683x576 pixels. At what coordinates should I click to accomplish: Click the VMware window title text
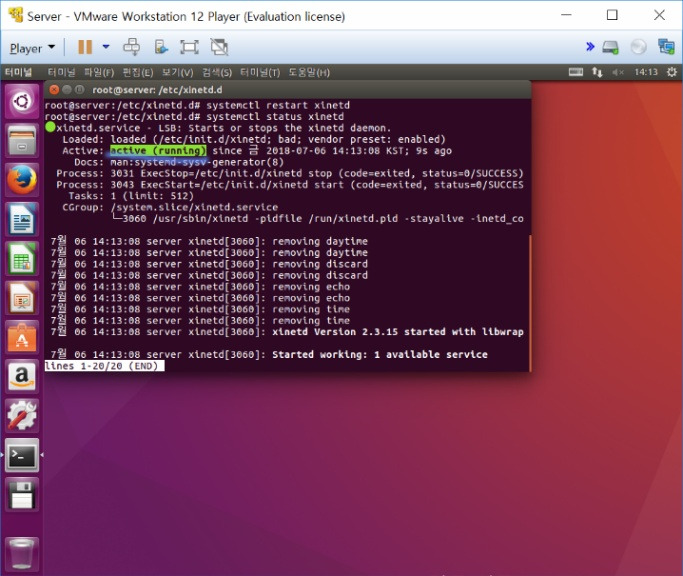coord(186,17)
